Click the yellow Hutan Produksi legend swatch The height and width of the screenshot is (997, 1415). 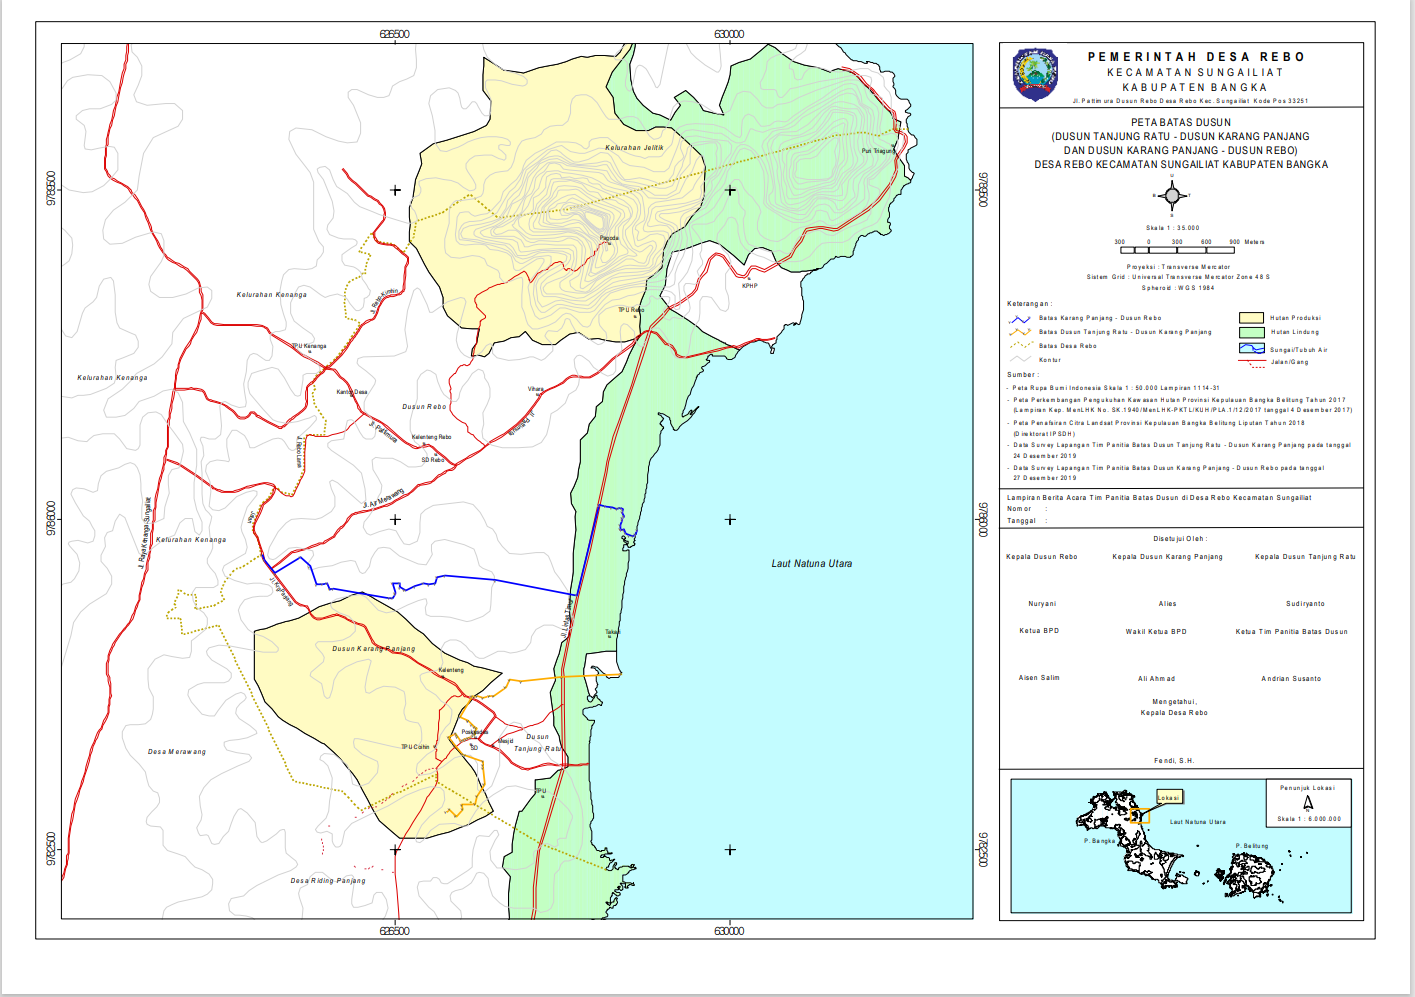(x=1251, y=318)
